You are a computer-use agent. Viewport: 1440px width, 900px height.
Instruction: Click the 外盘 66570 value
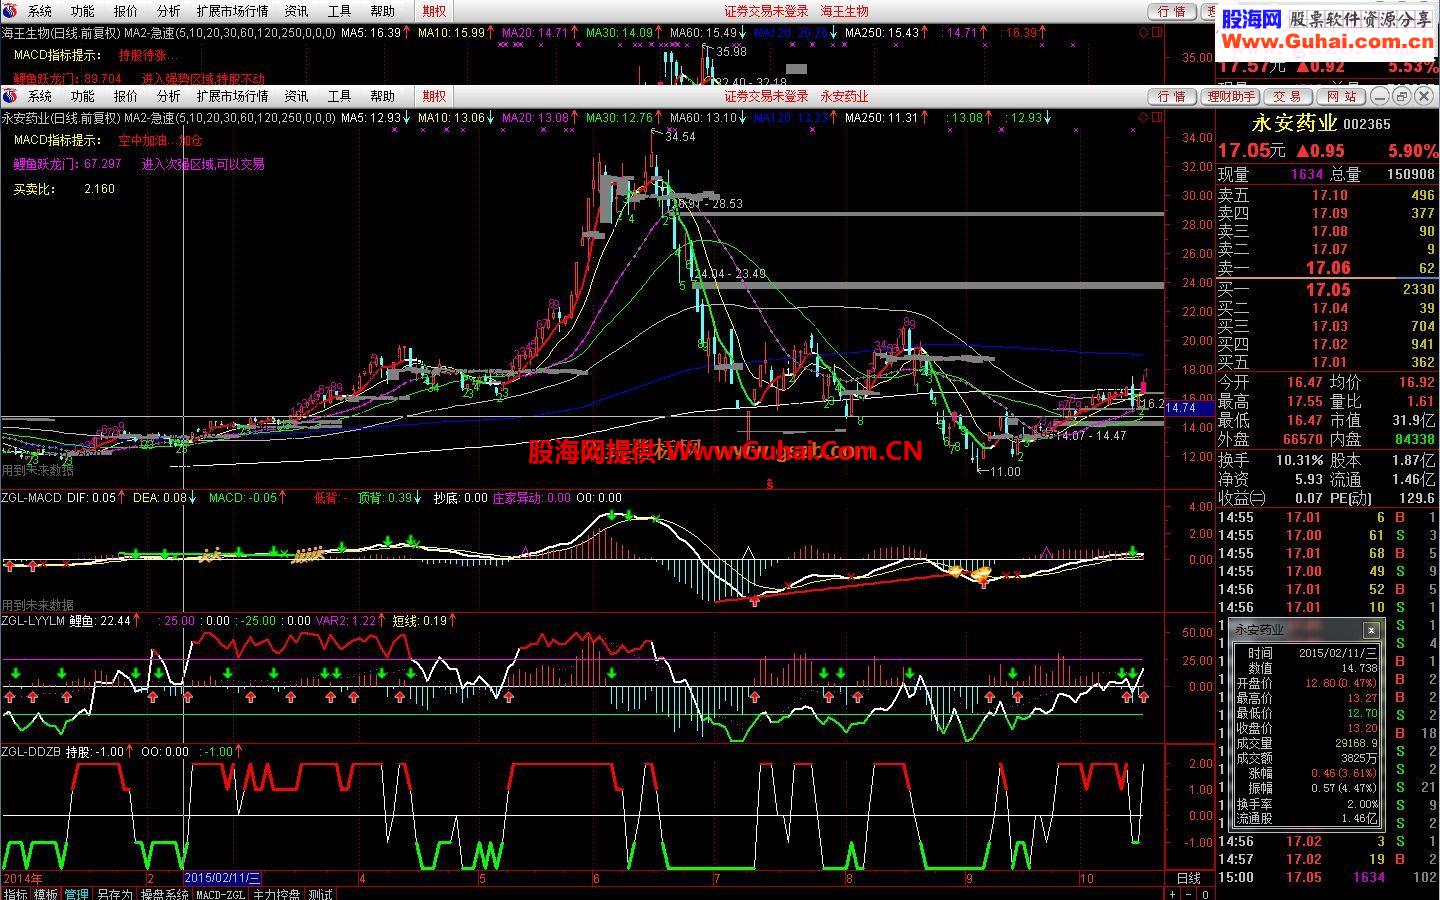click(x=1302, y=439)
